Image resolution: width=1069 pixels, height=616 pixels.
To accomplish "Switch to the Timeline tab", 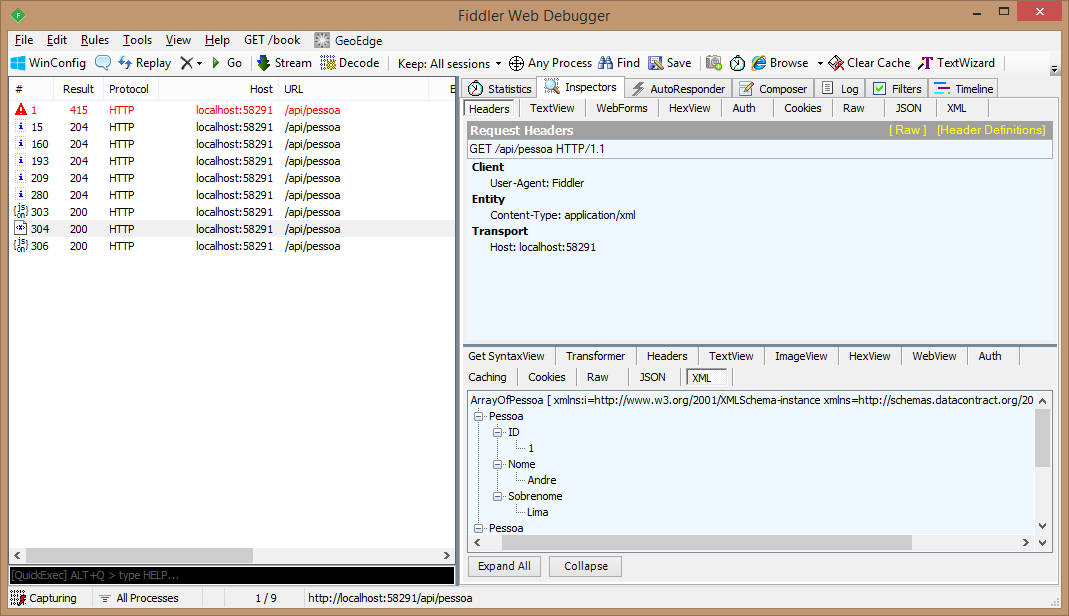I will tap(965, 89).
